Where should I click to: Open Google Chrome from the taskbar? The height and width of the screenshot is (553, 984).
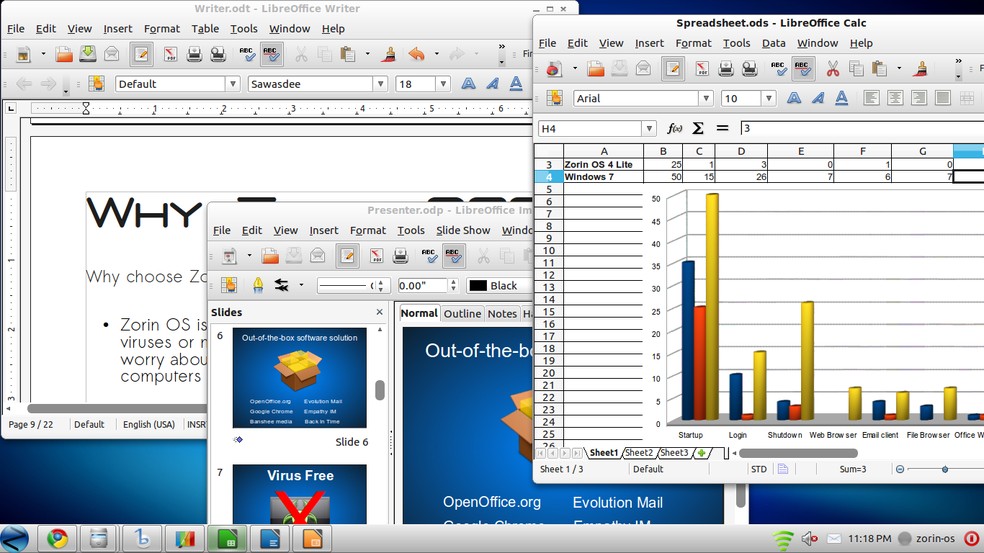[x=57, y=539]
